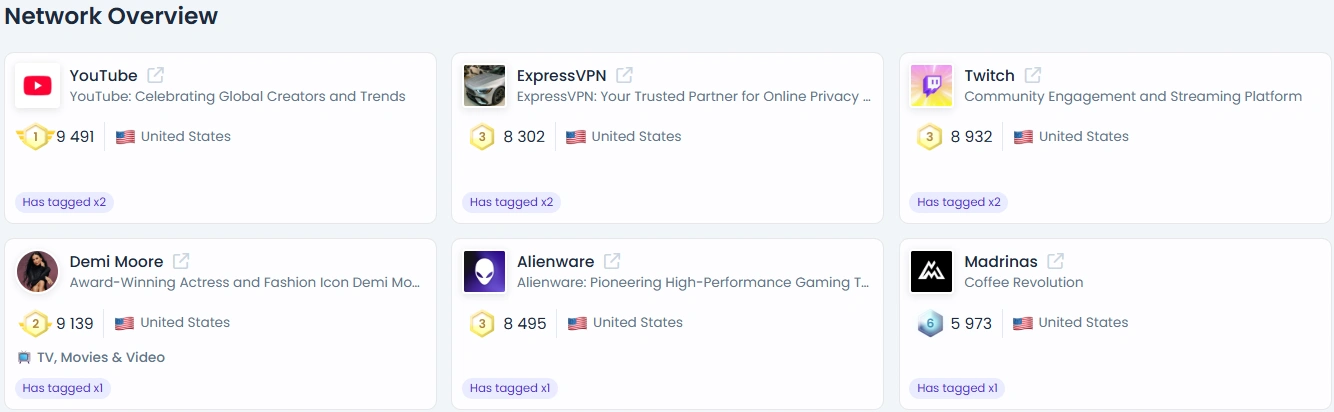
Task: Click the US flag on ExpressVPN card
Action: click(576, 137)
